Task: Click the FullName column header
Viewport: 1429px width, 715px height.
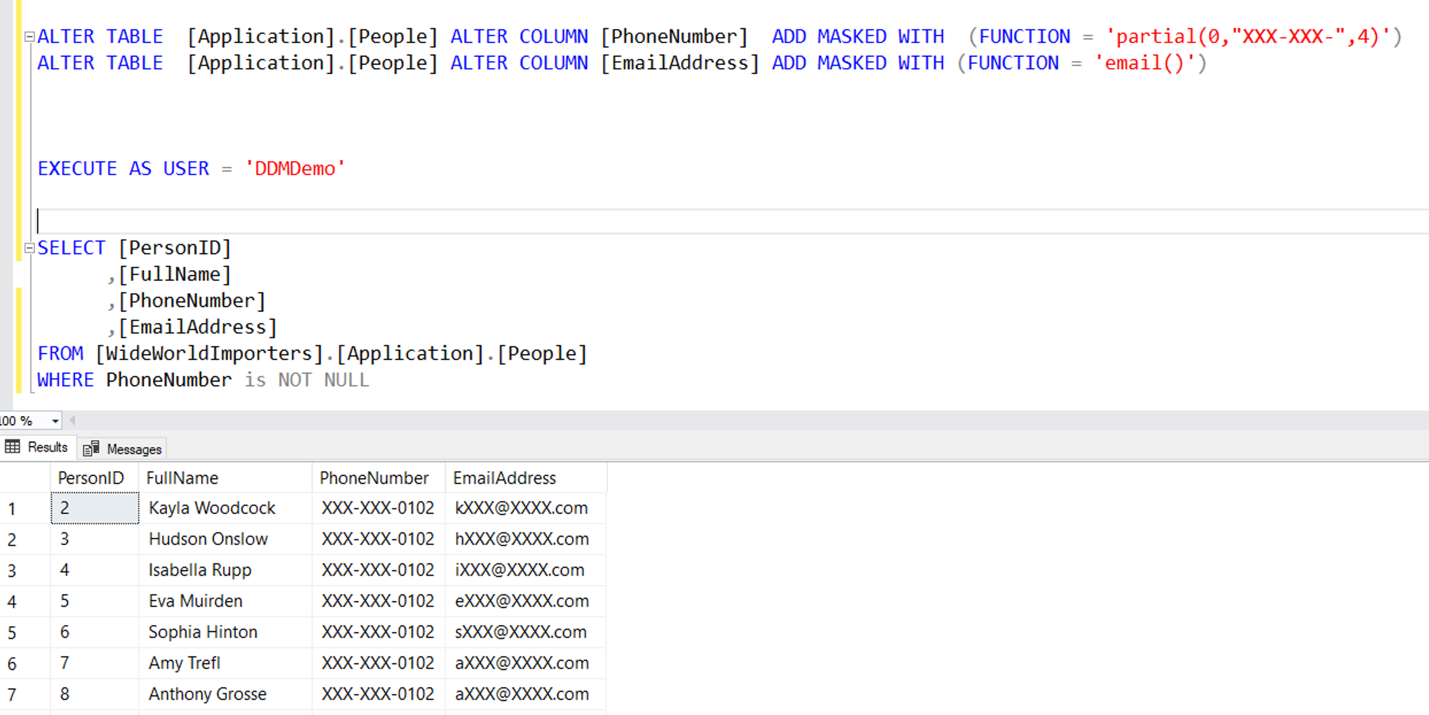Action: pos(182,477)
